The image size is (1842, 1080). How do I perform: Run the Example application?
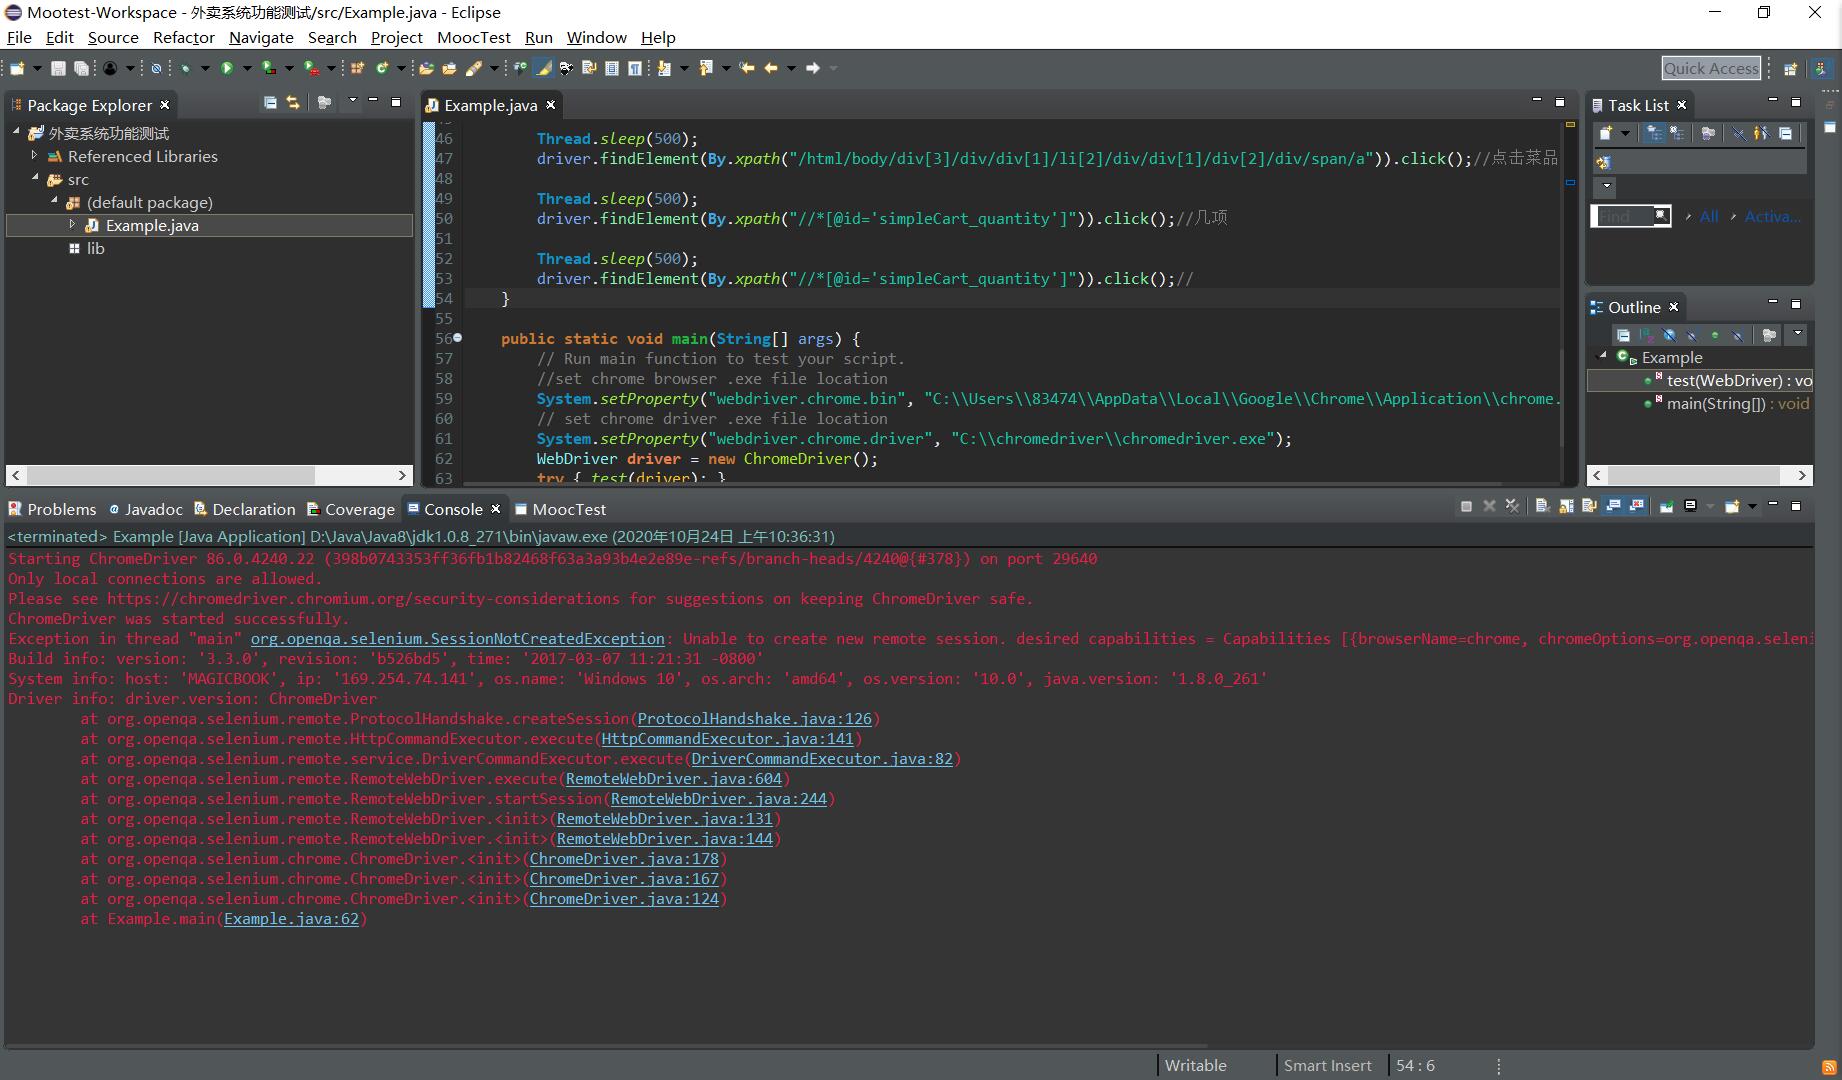tap(227, 68)
